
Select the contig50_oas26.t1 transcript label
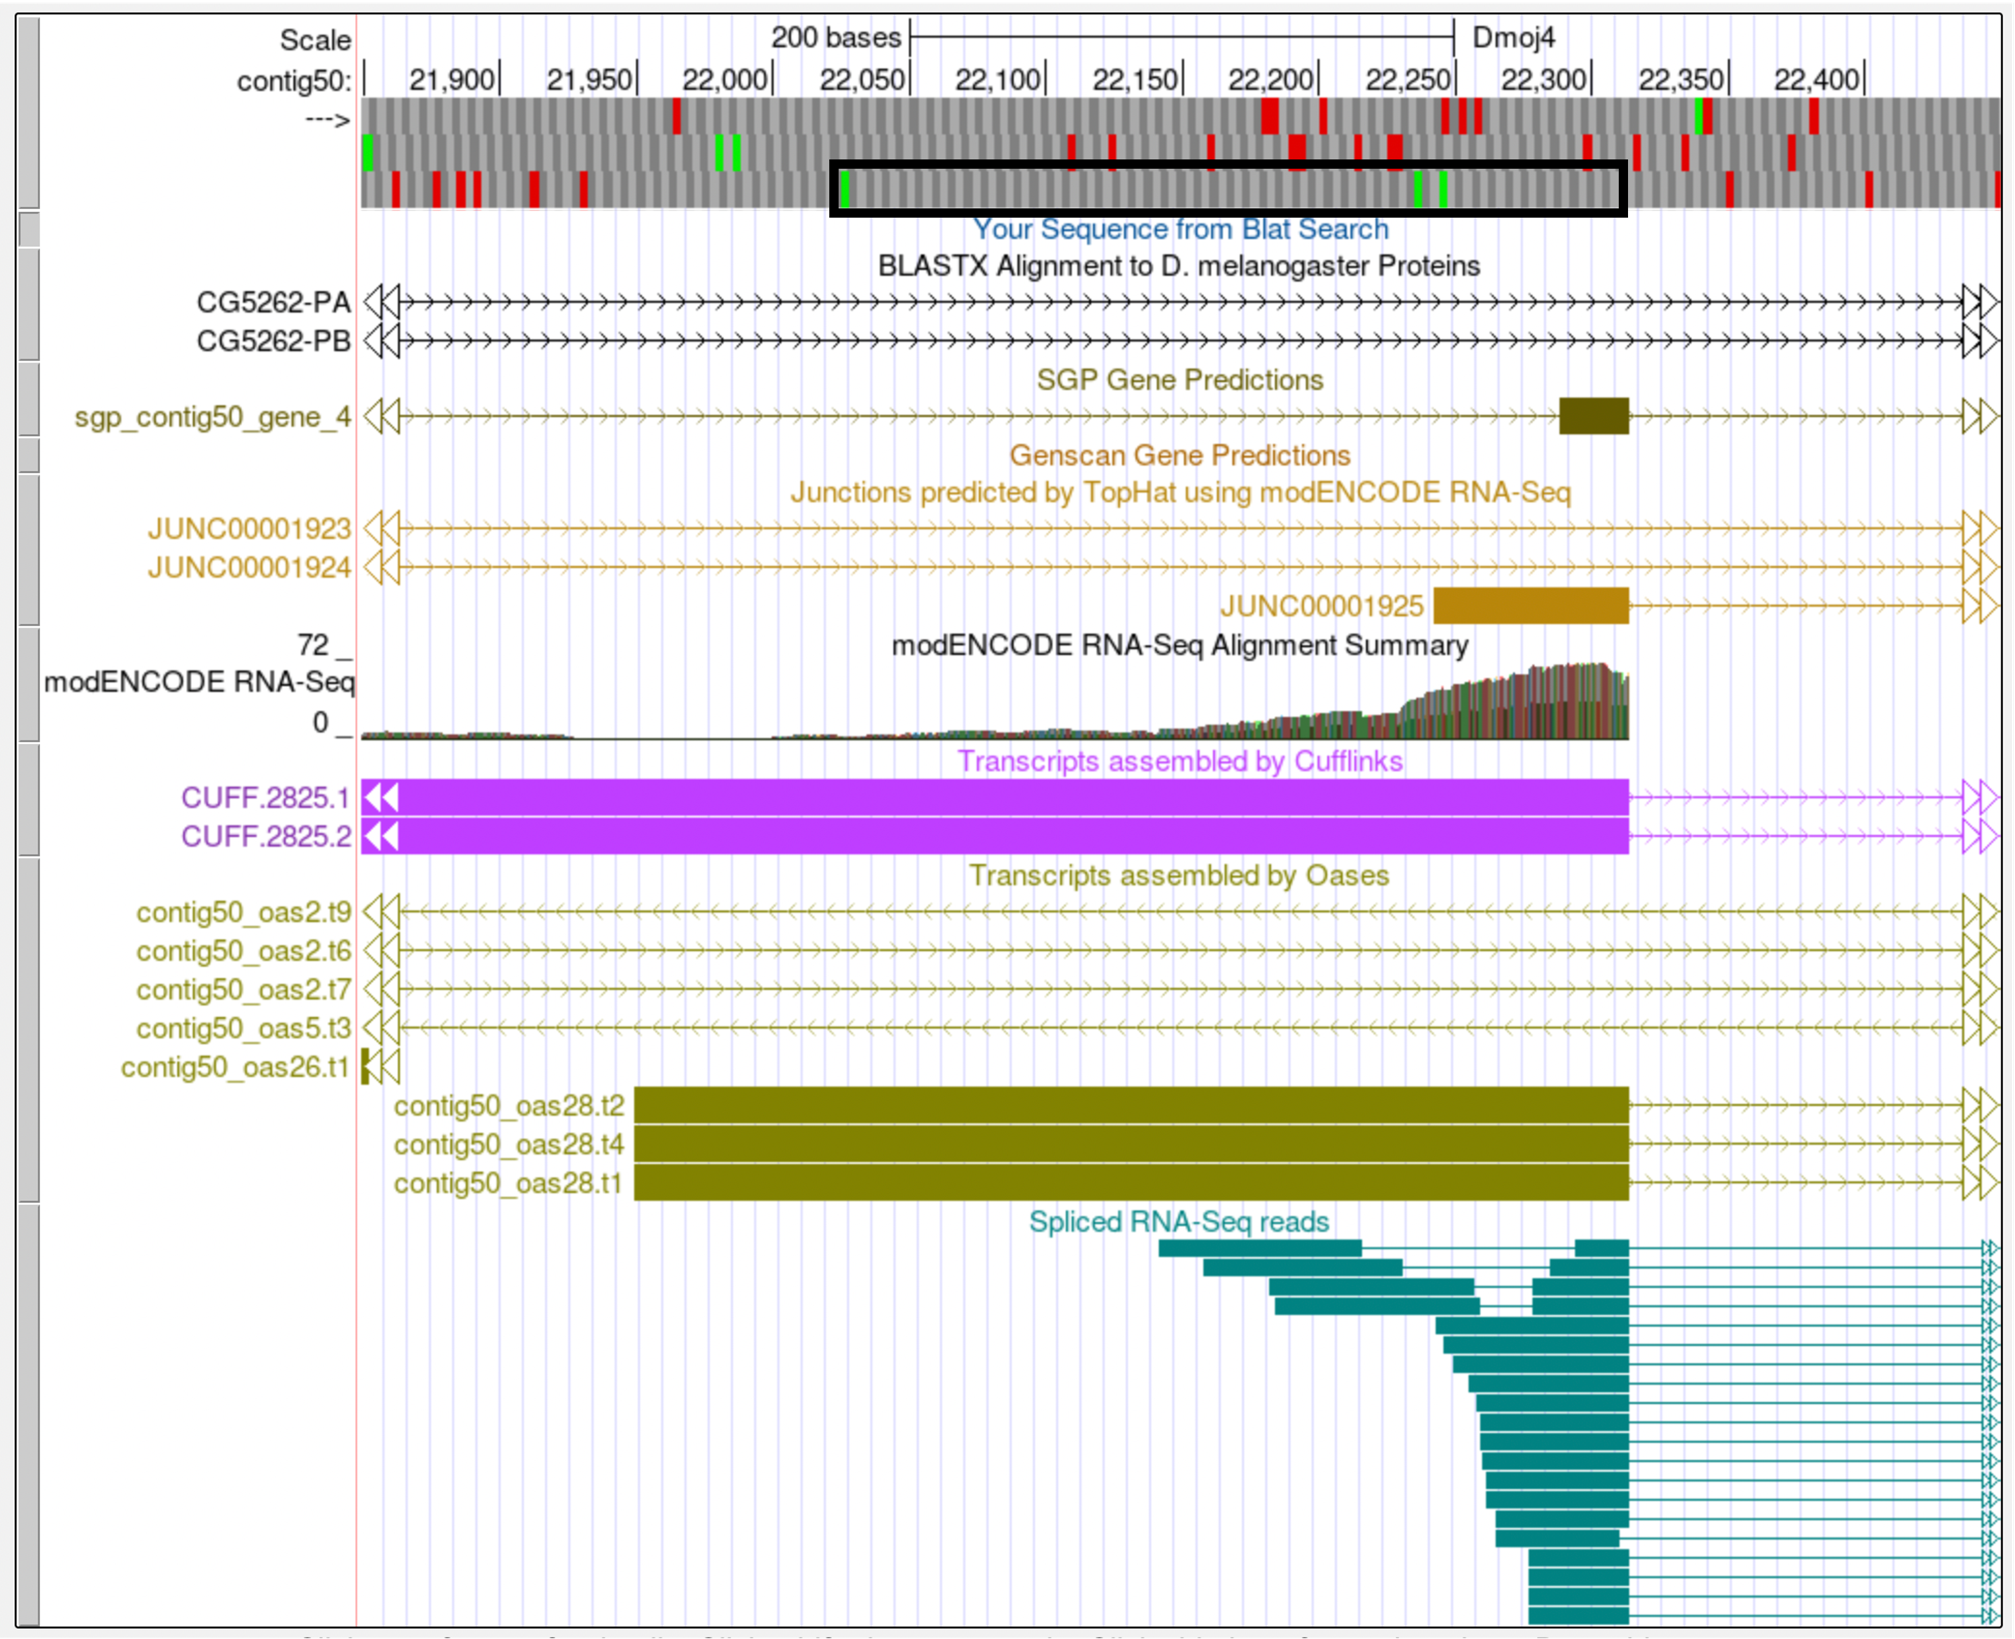234,1067
